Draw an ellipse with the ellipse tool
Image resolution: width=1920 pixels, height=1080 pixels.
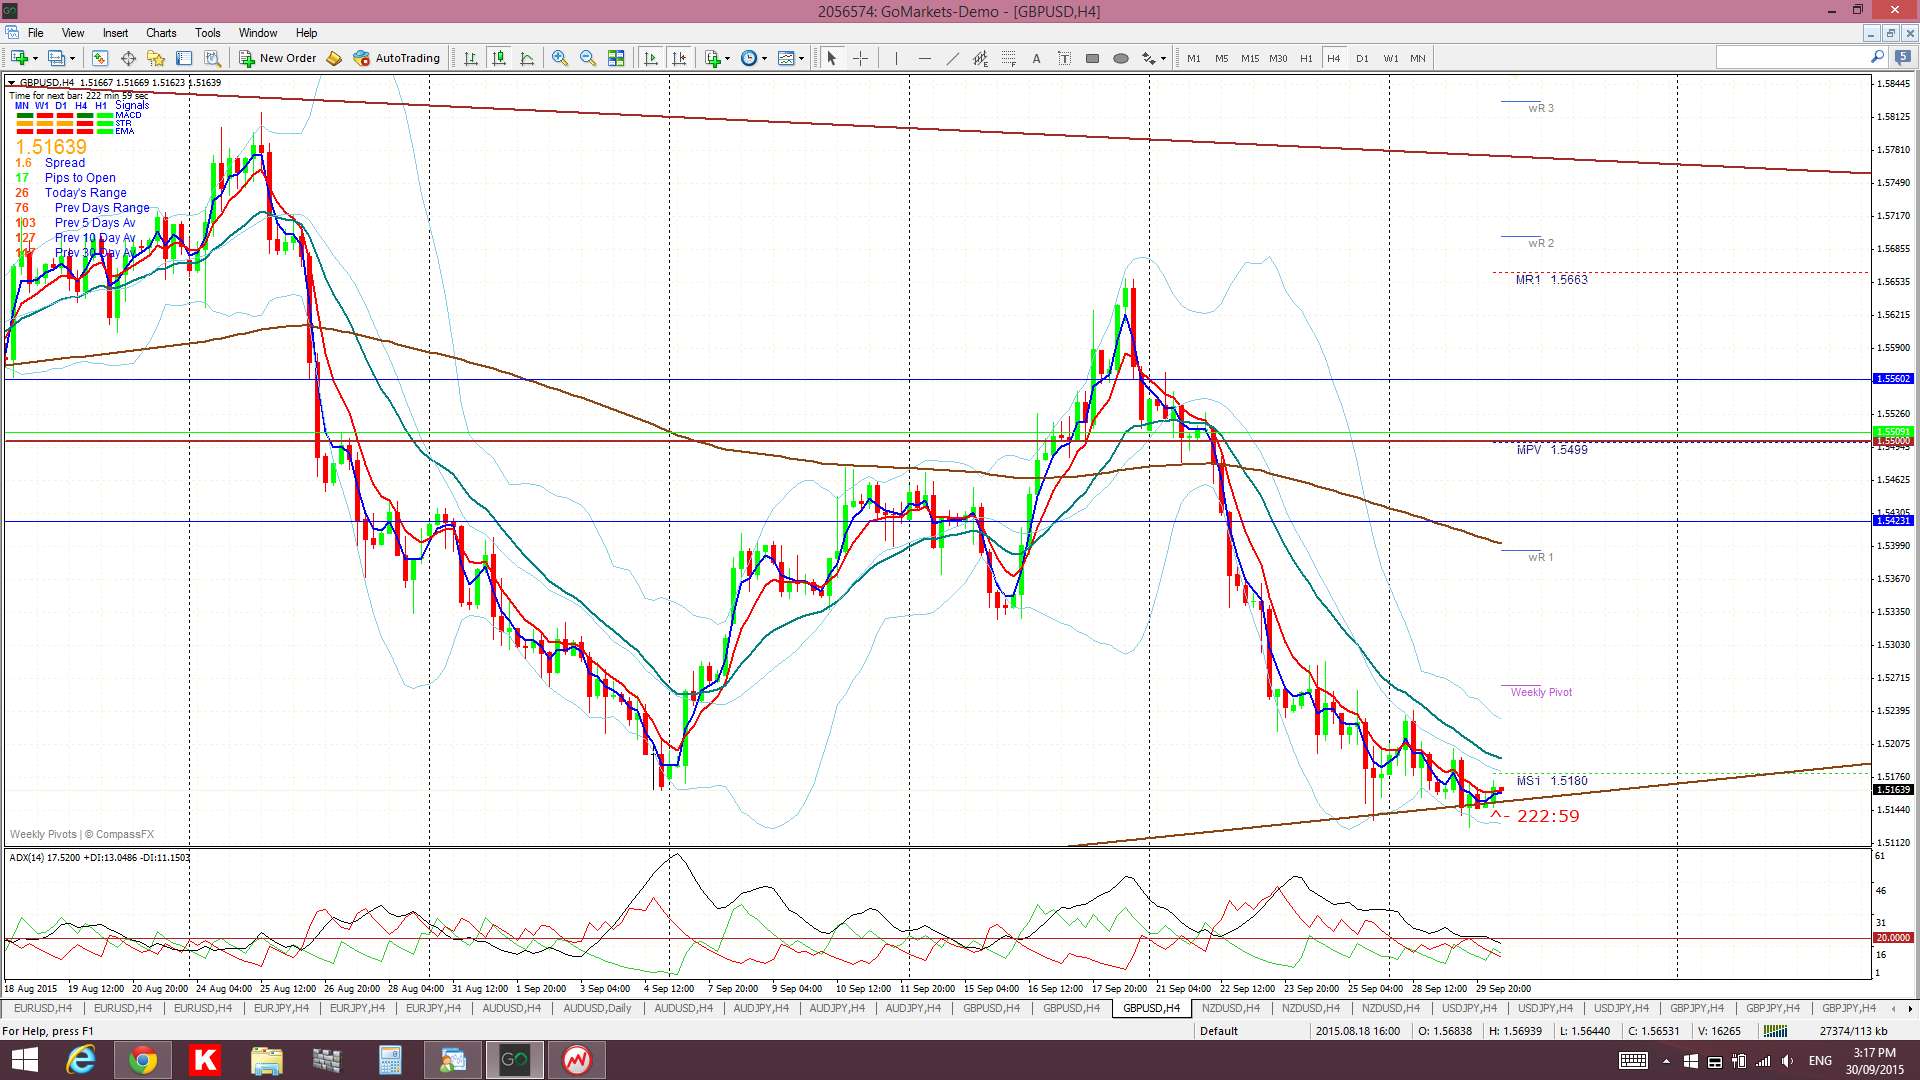click(x=1120, y=58)
